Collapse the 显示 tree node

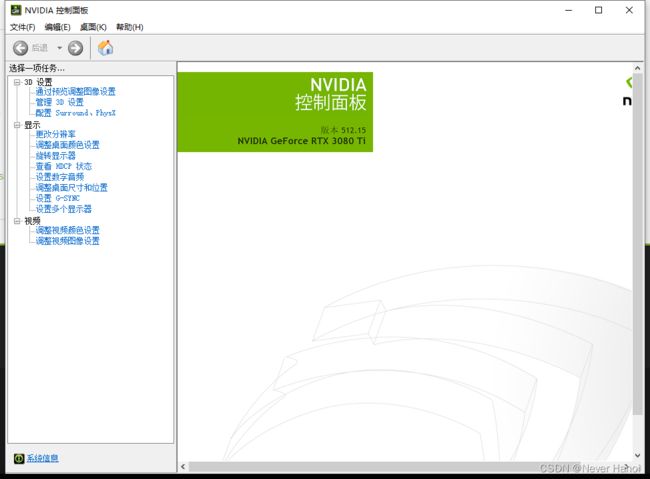click(17, 125)
